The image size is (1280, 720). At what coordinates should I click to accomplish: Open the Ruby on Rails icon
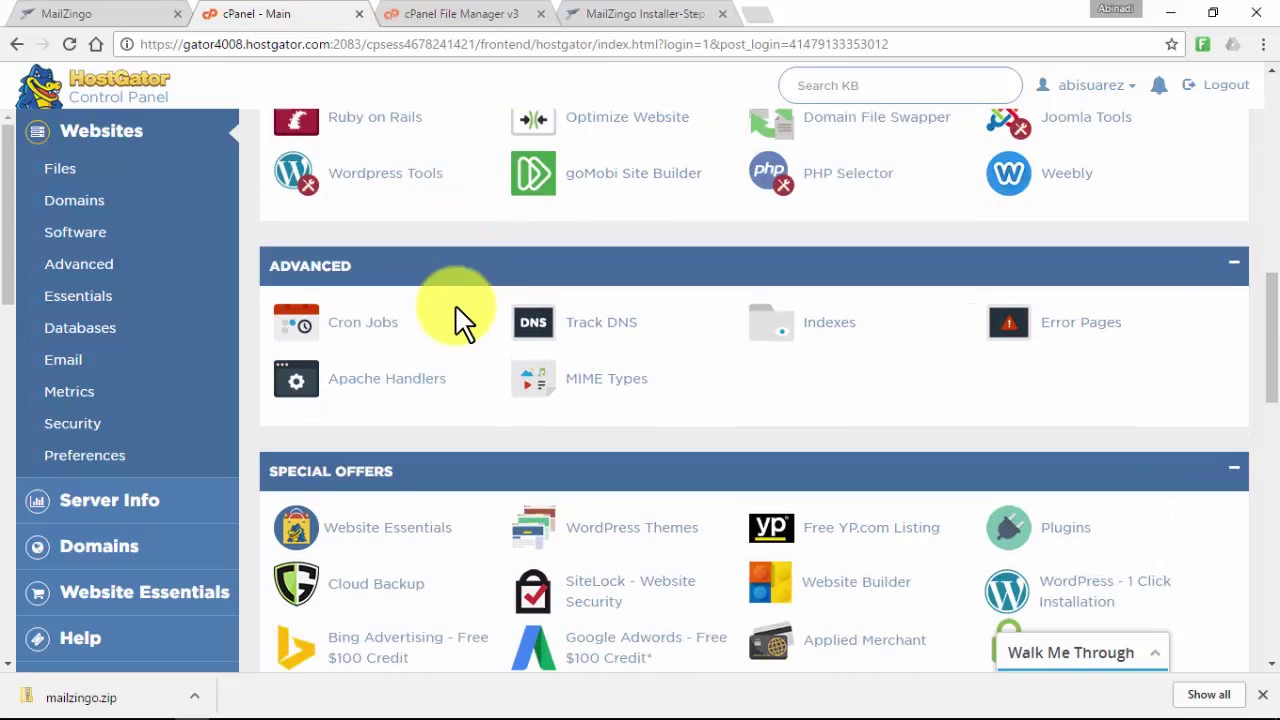tap(296, 120)
